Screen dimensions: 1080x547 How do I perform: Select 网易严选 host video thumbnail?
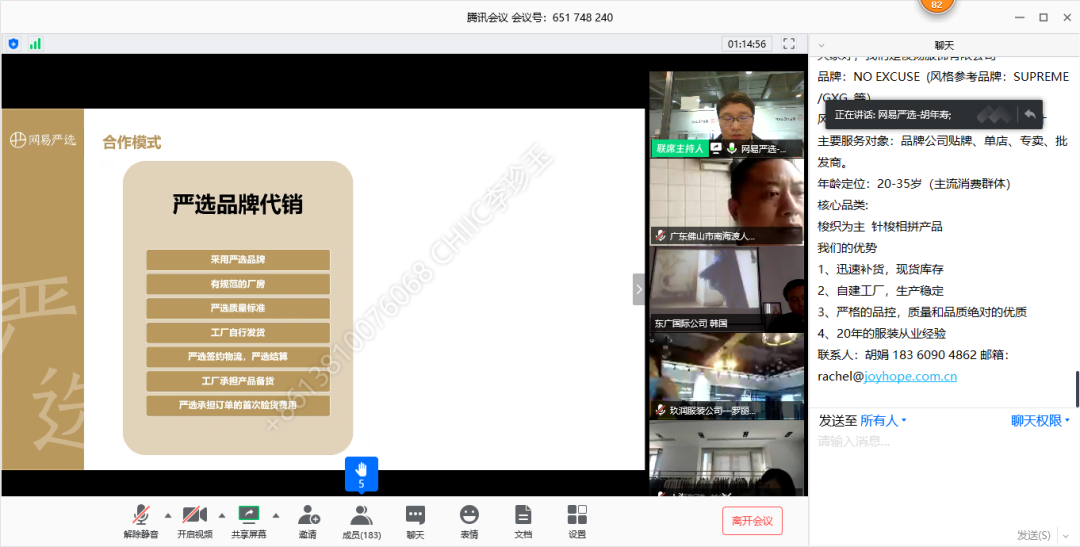(726, 114)
